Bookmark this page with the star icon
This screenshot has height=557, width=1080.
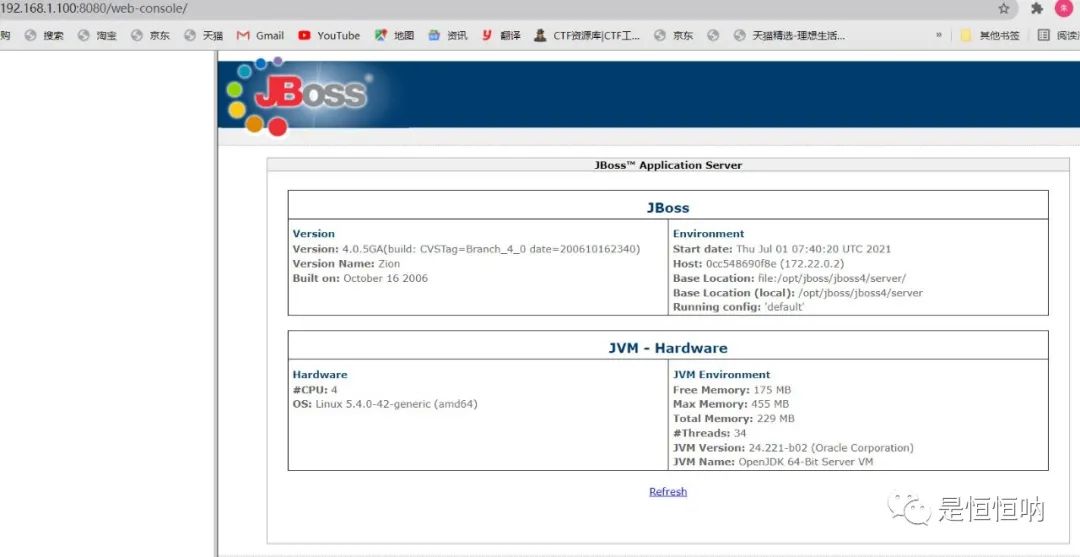[x=1004, y=8]
